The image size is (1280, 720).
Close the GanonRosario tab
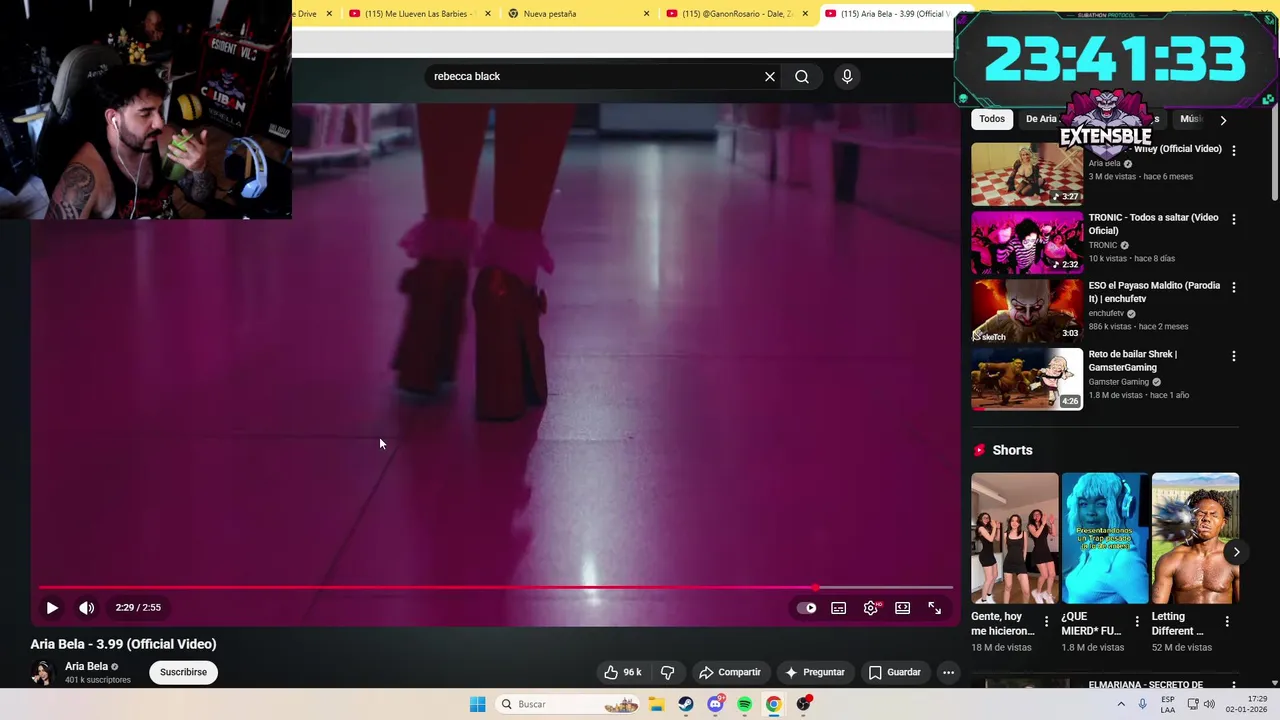click(805, 14)
